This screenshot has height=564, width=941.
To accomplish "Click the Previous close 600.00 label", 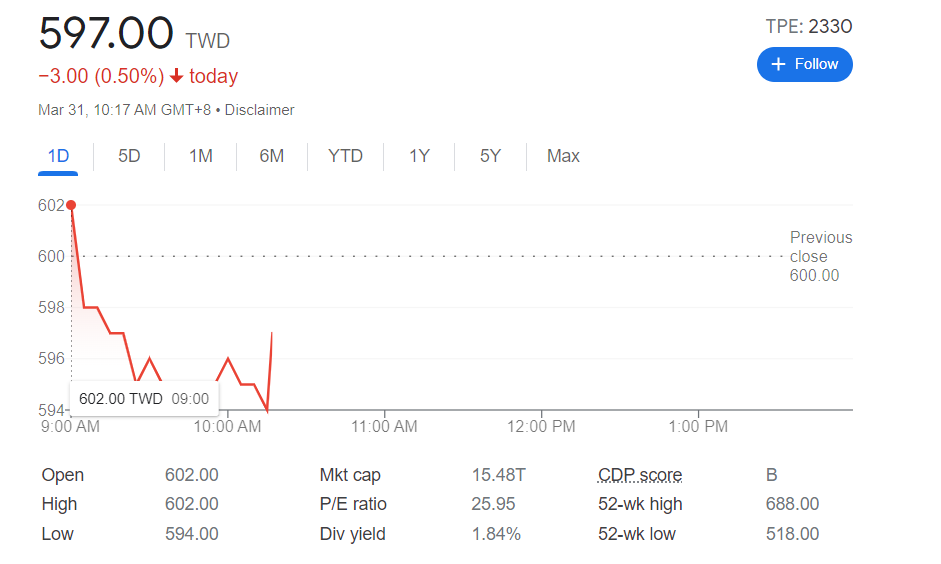I will (x=820, y=256).
